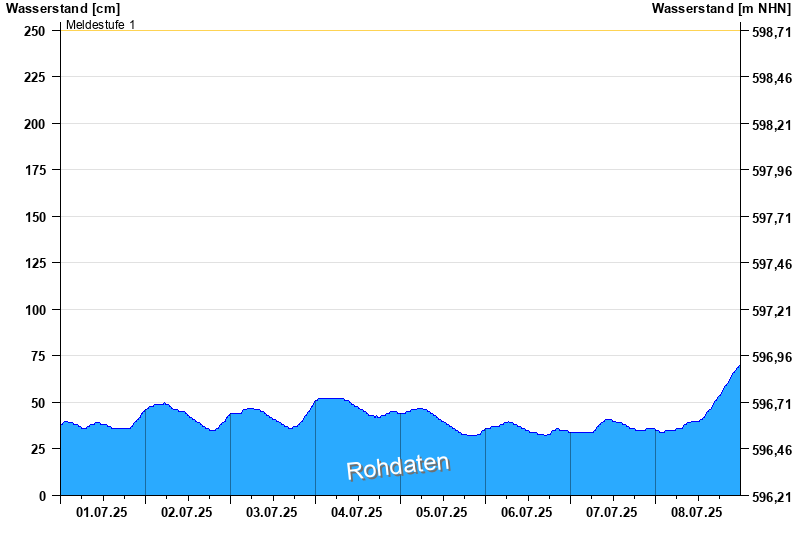Click the 598,71 value on the right axis
The height and width of the screenshot is (550, 800).
click(772, 32)
